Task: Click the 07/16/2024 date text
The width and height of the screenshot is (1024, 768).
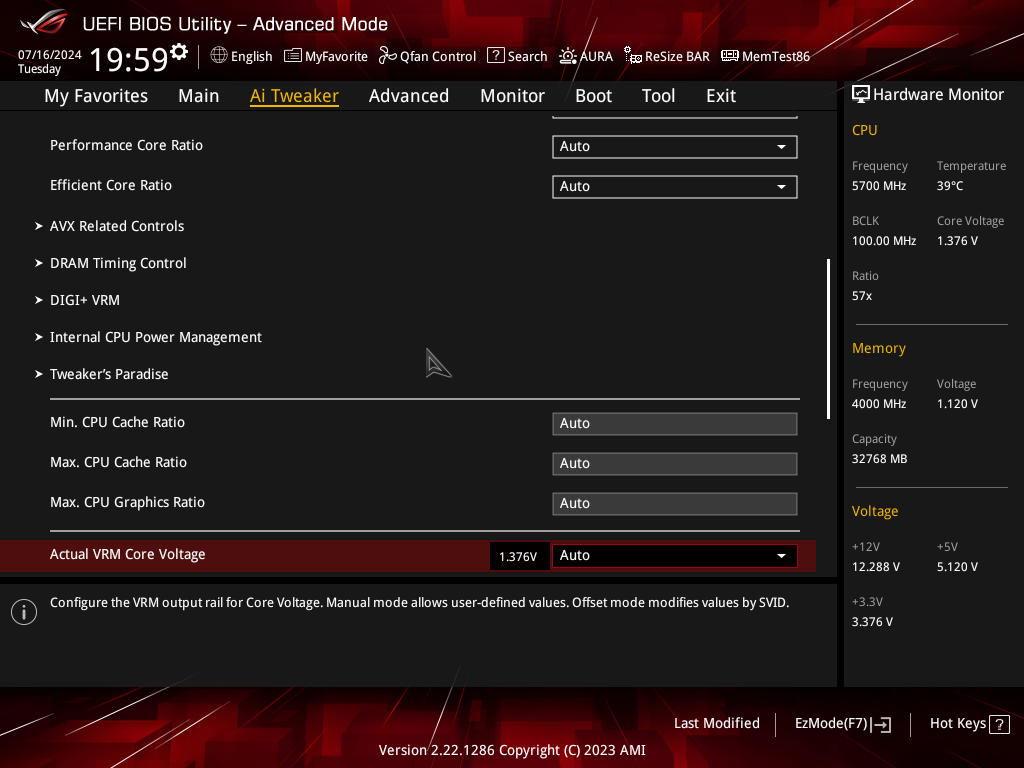Action: click(50, 55)
